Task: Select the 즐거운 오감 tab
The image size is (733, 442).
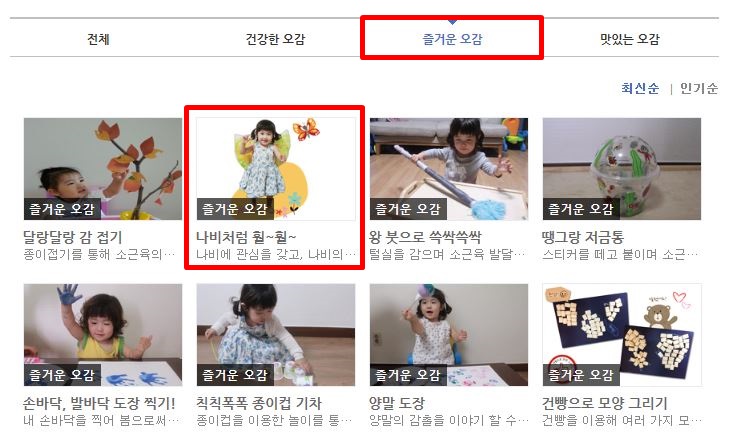Action: [452, 39]
